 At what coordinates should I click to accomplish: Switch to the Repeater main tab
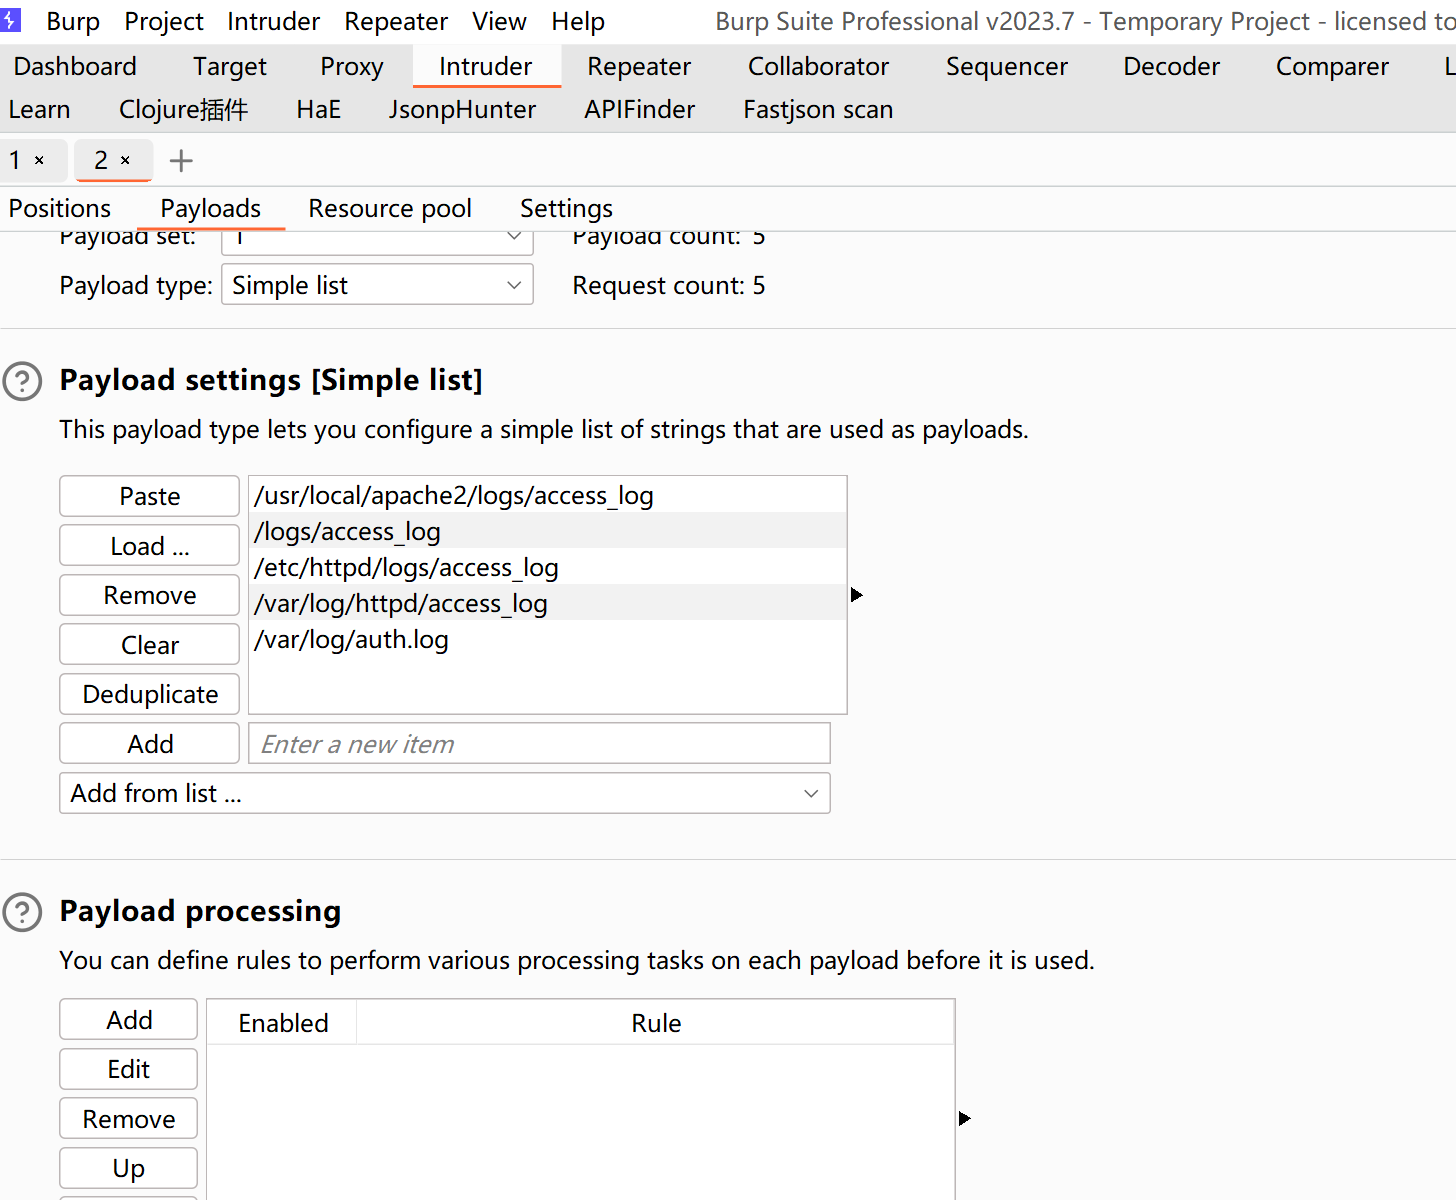639,66
